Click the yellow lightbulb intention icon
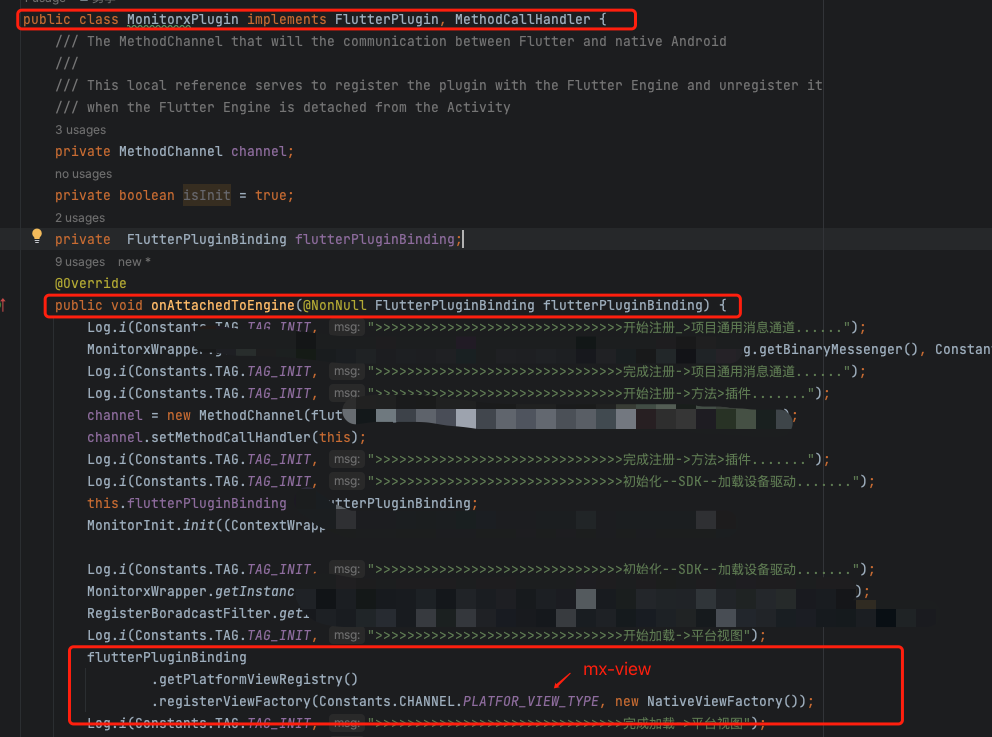 pyautogui.click(x=37, y=237)
